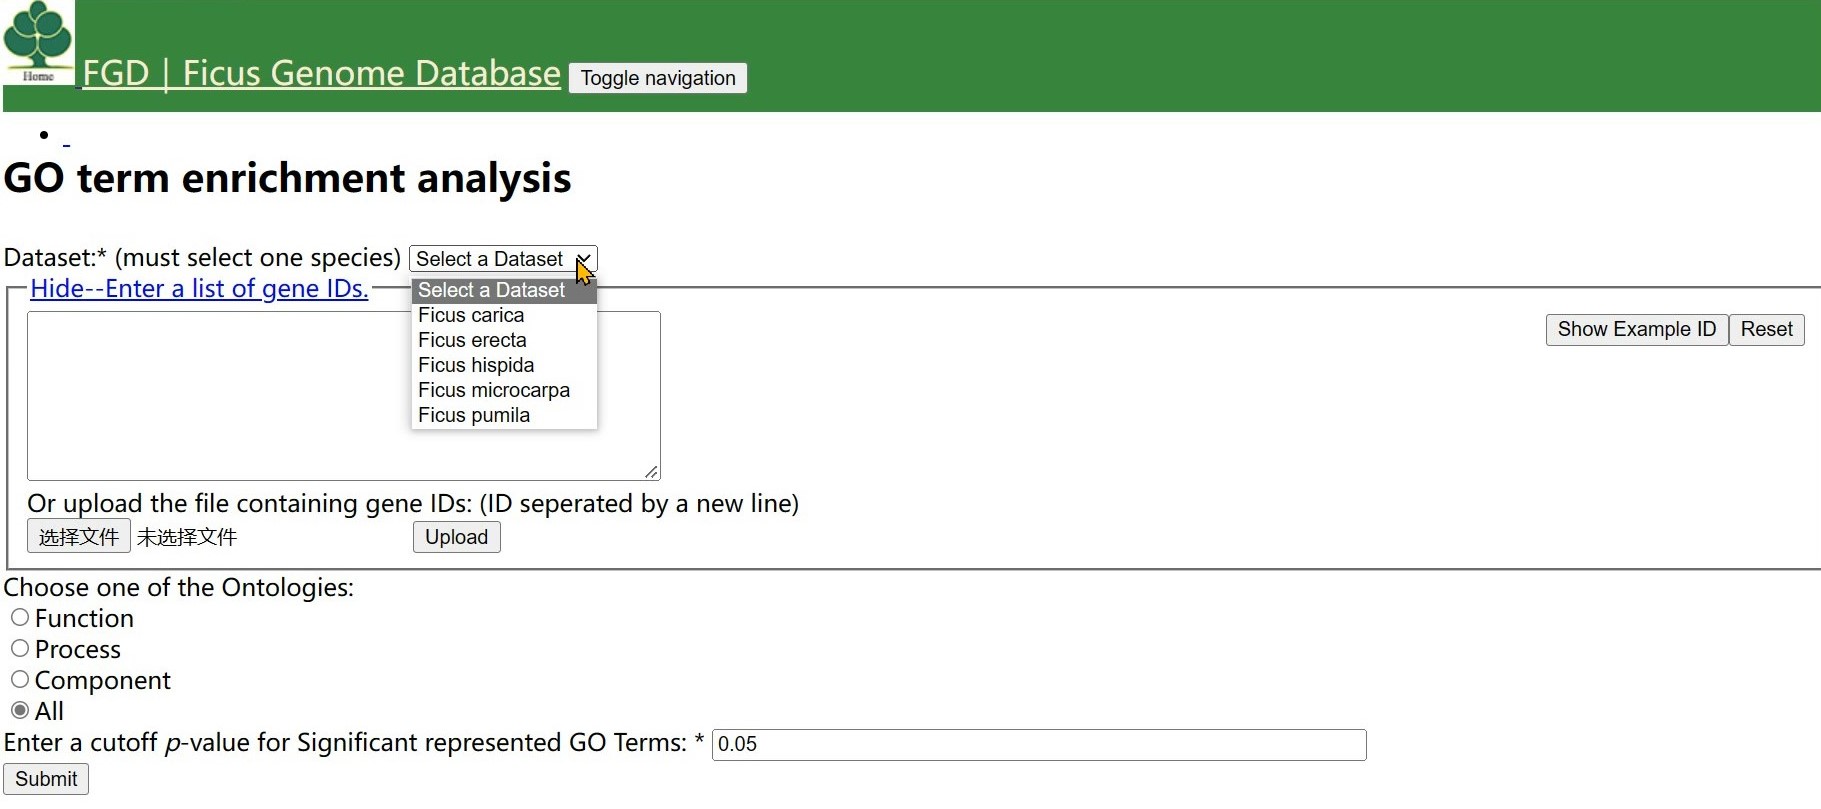Choose Ficus pumila from the list
The height and width of the screenshot is (809, 1821).
[474, 415]
